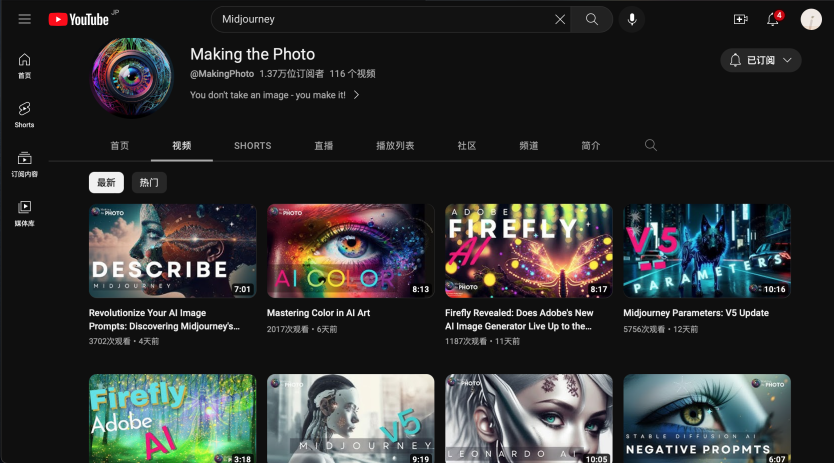Image resolution: width=834 pixels, height=463 pixels.
Task: Open the NEGATIVE PROPMTS video thumbnail
Action: pos(707,418)
